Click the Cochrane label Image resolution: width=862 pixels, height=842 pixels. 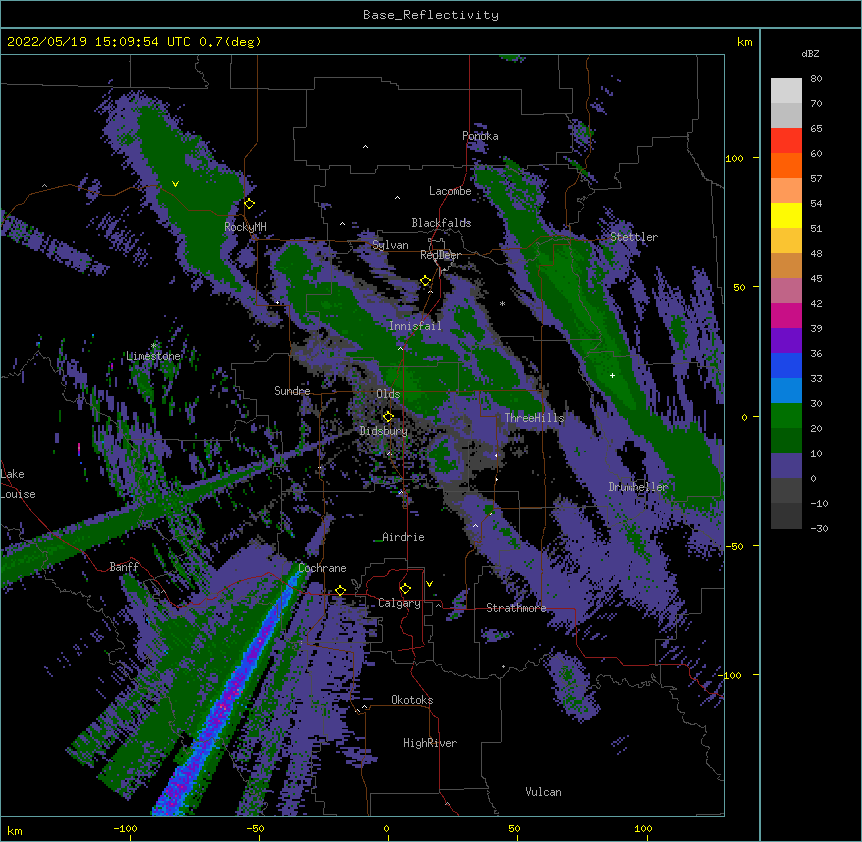[x=322, y=568]
